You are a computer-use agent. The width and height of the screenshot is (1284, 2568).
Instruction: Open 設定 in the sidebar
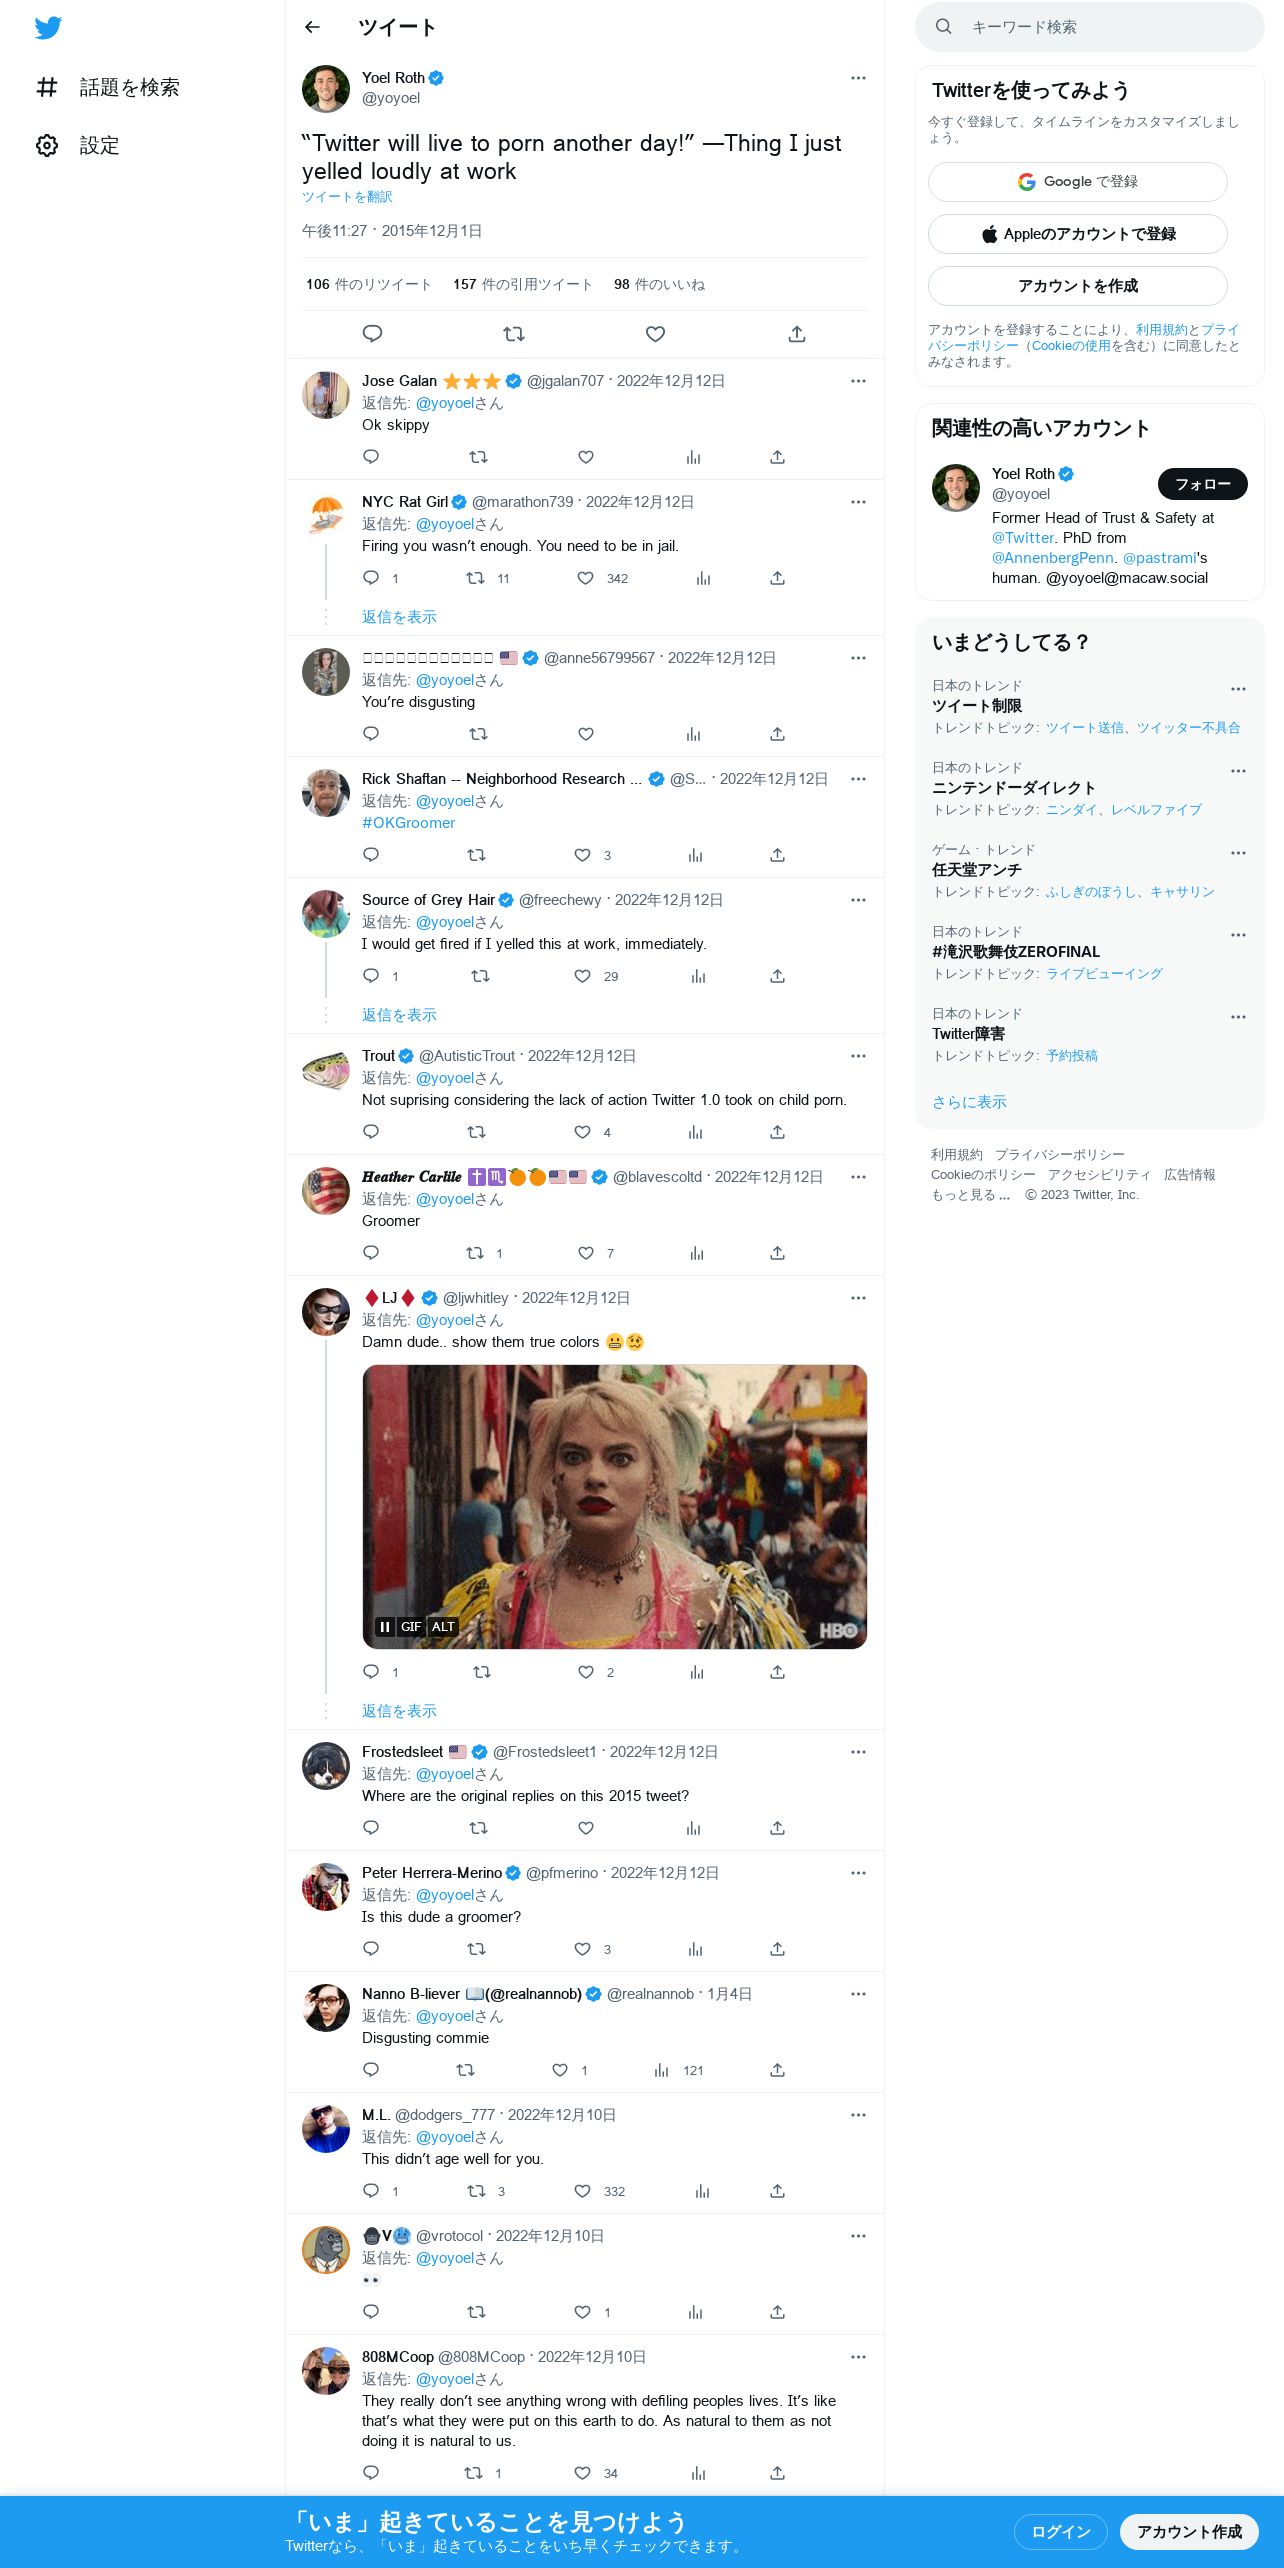tap(78, 146)
